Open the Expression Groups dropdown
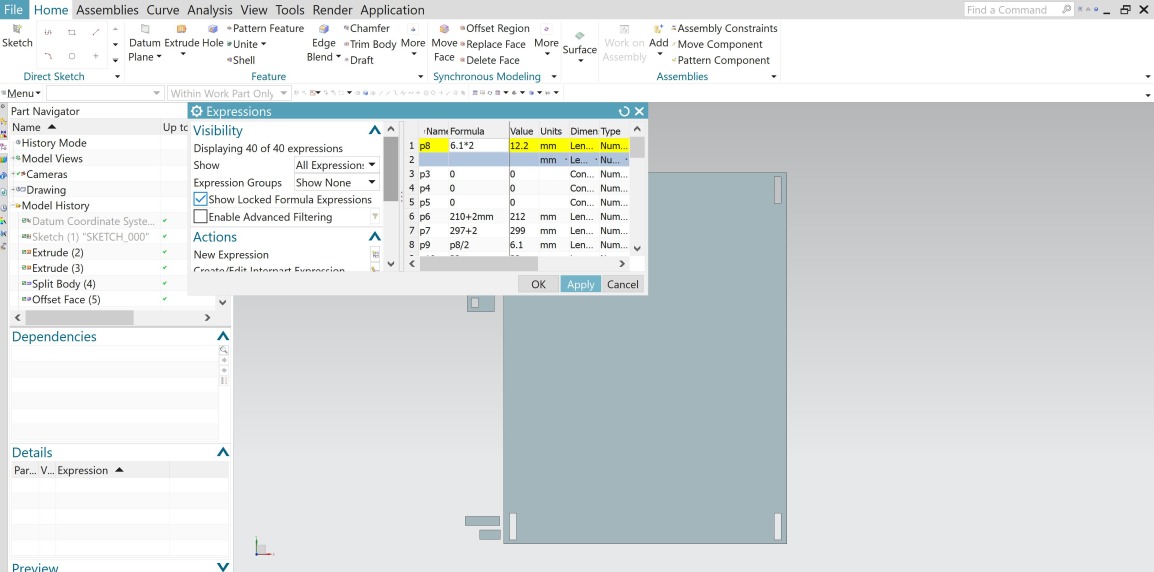Screen dimensions: 1154x572 337,183
